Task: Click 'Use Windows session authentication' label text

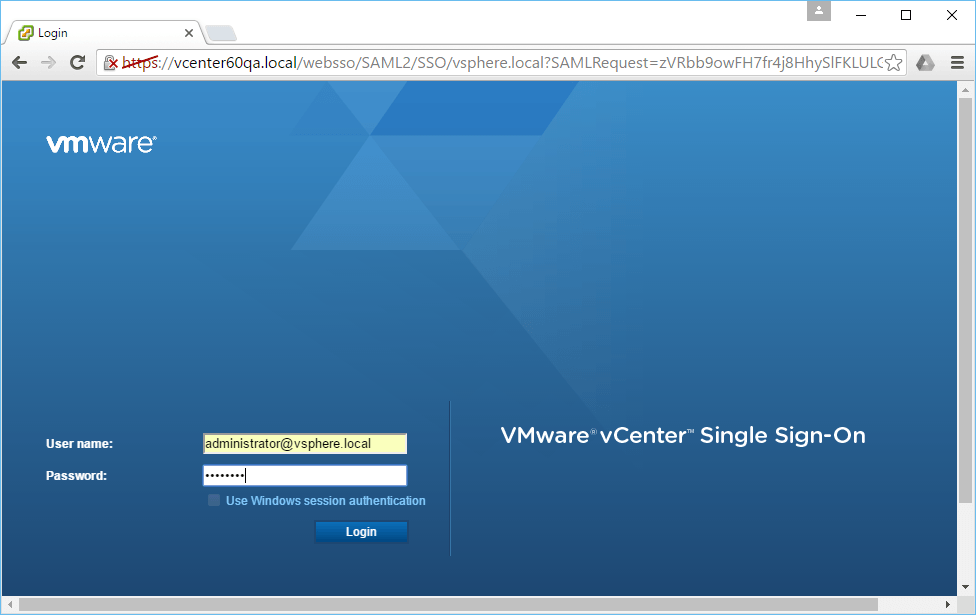Action: coord(326,500)
